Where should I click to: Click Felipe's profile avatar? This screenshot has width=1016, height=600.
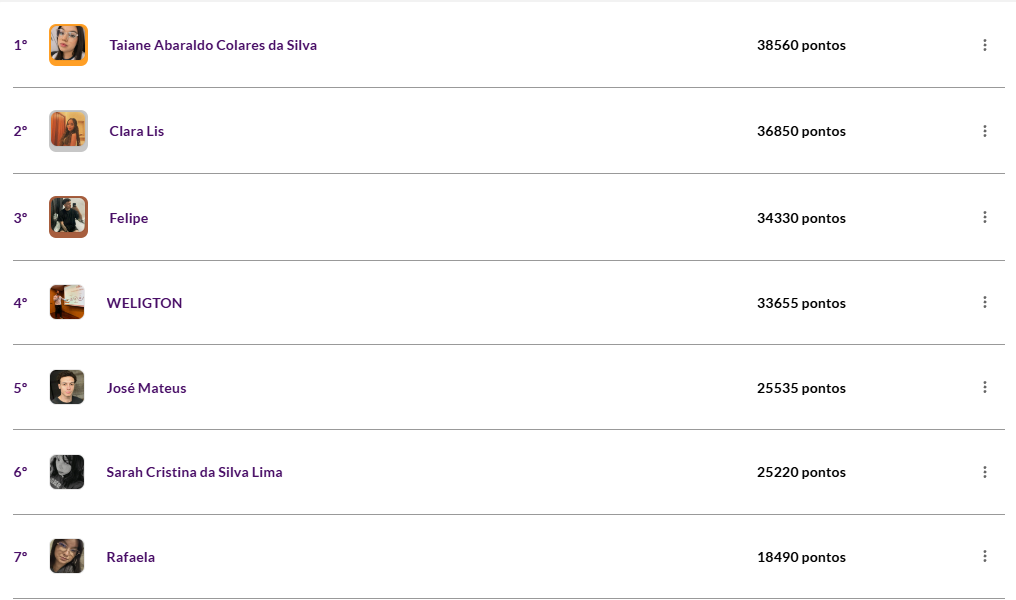(68, 217)
